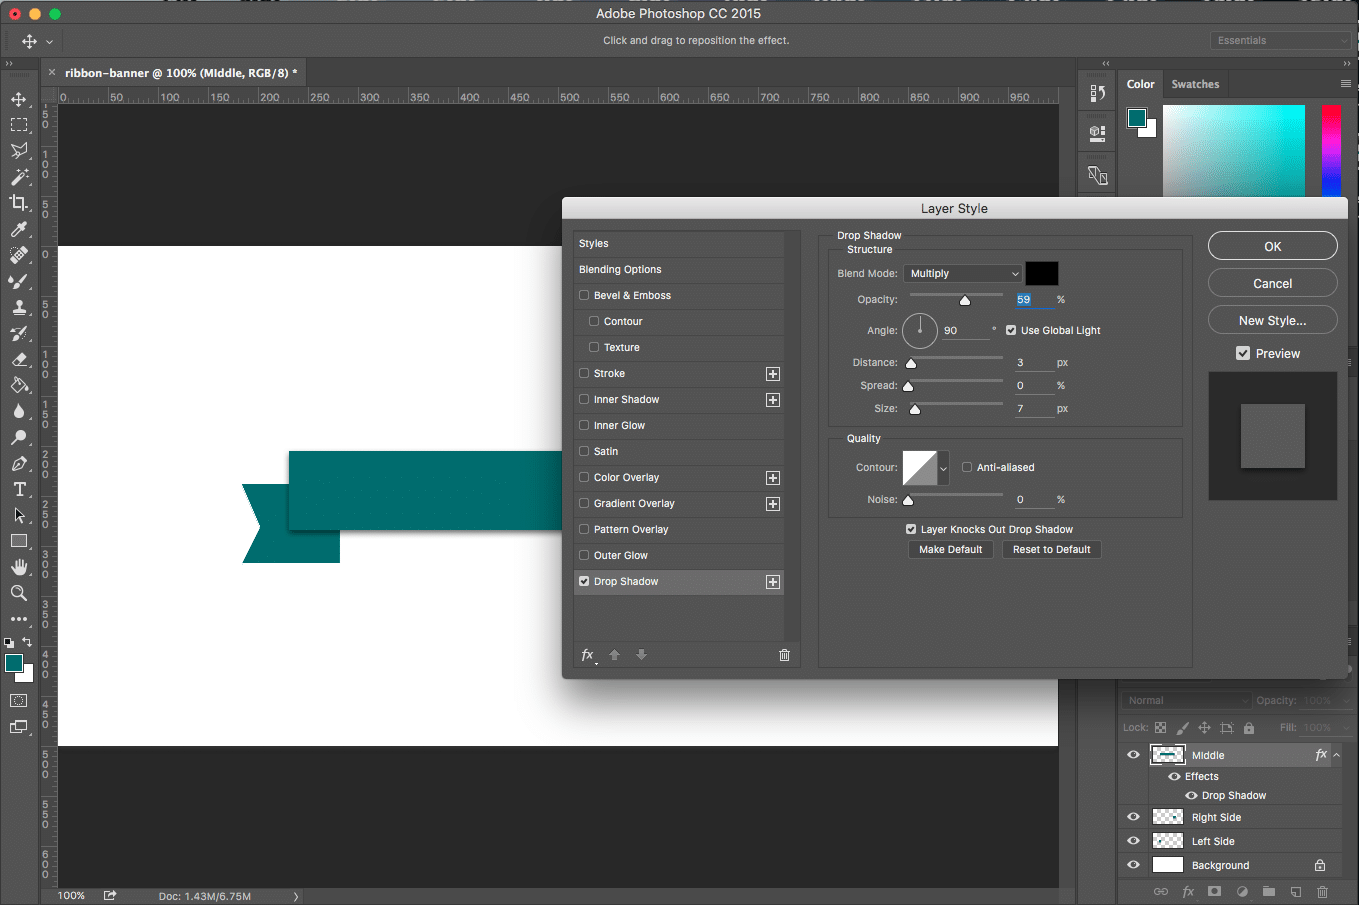
Task: Click Reset to Default
Action: (x=1051, y=549)
